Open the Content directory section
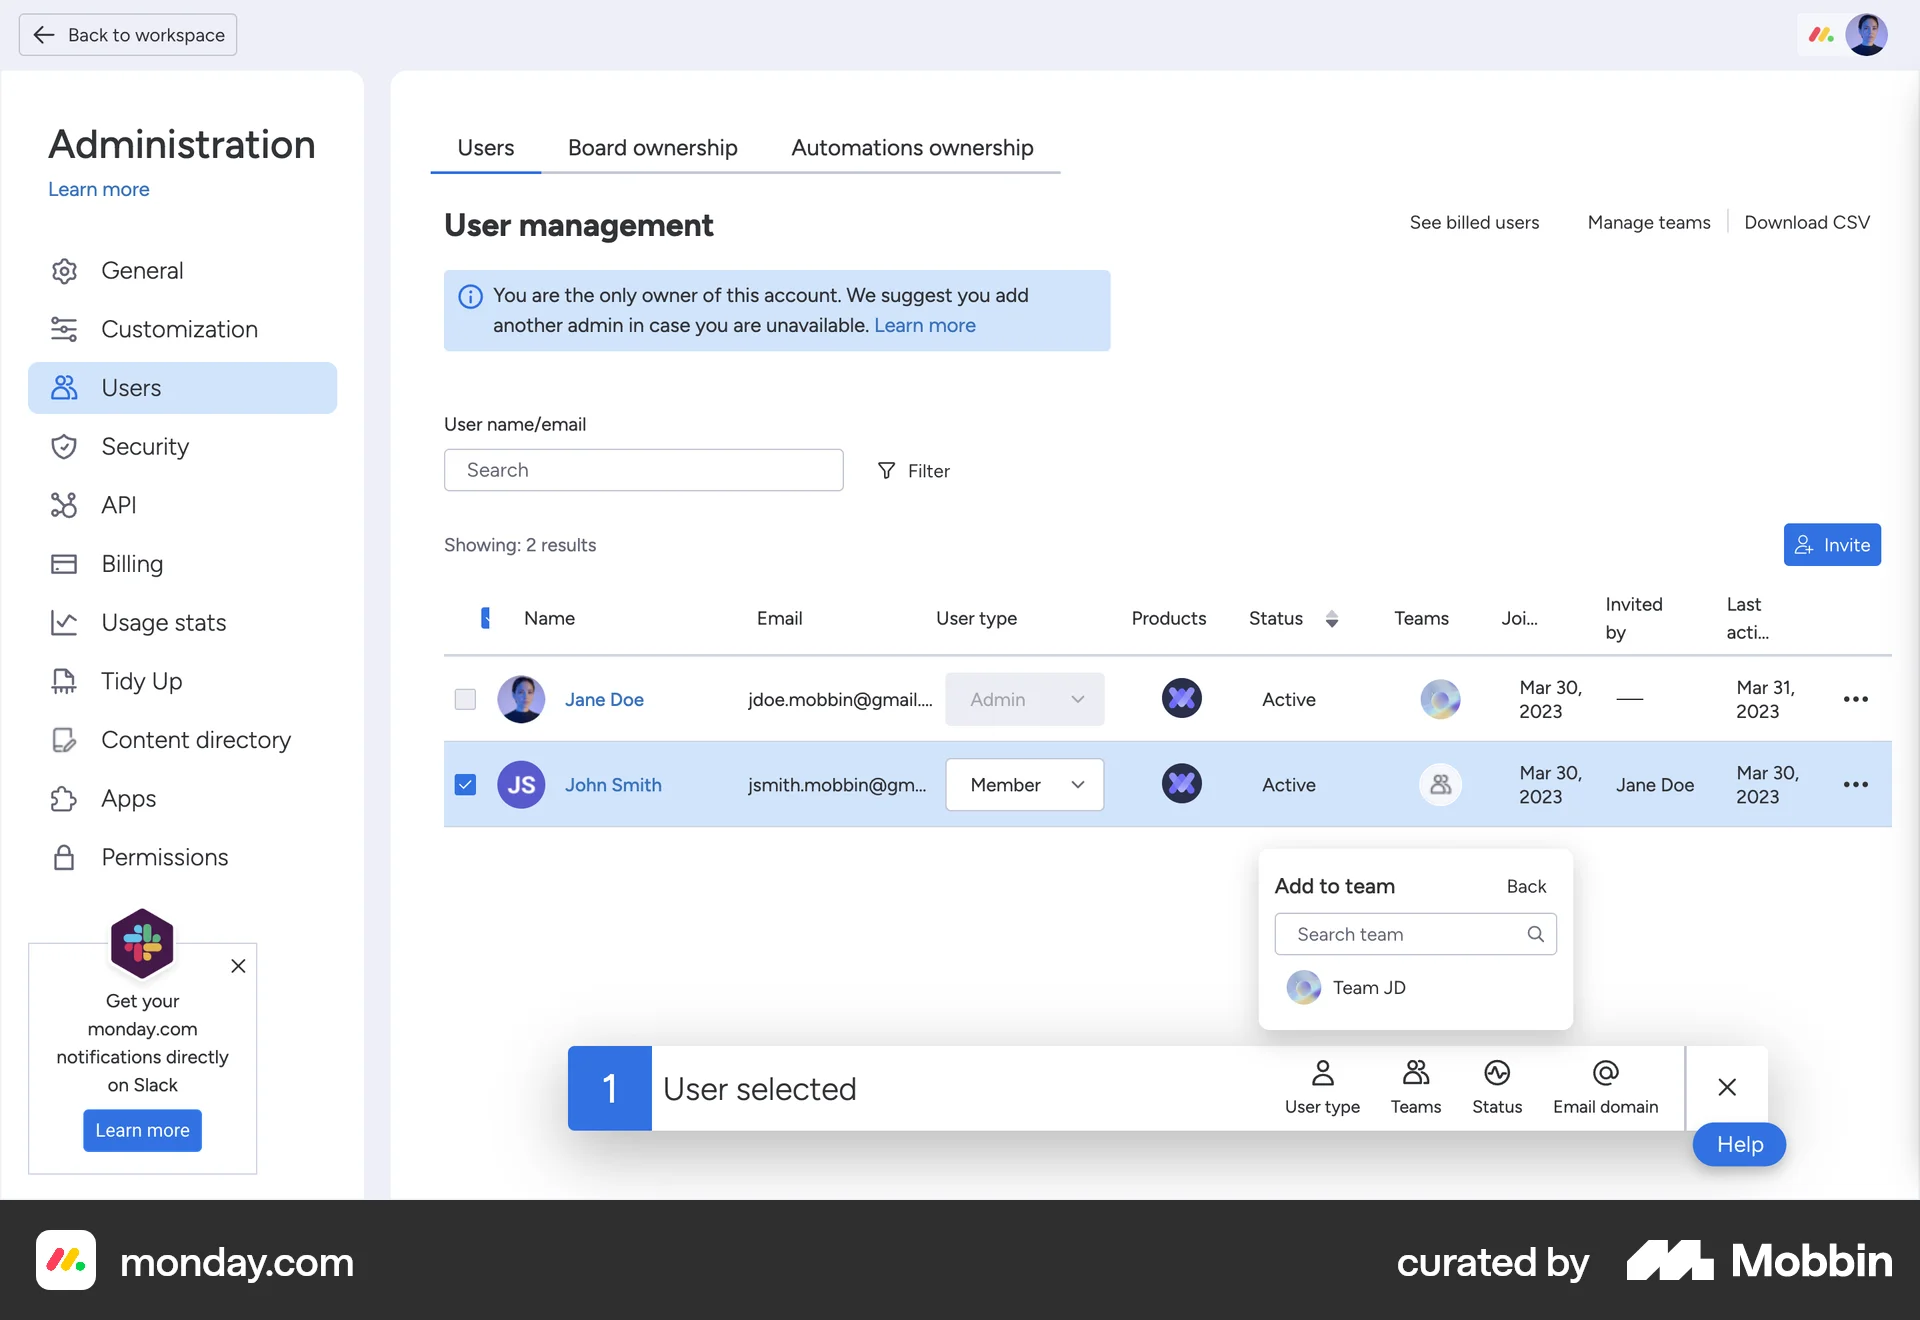The image size is (1920, 1320). pyautogui.click(x=194, y=740)
